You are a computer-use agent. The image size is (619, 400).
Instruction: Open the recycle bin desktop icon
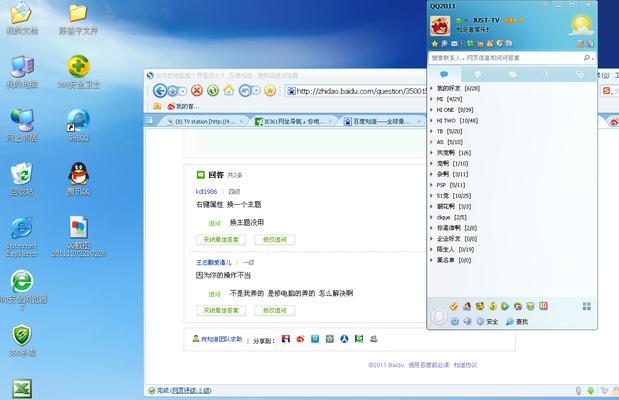tap(22, 179)
